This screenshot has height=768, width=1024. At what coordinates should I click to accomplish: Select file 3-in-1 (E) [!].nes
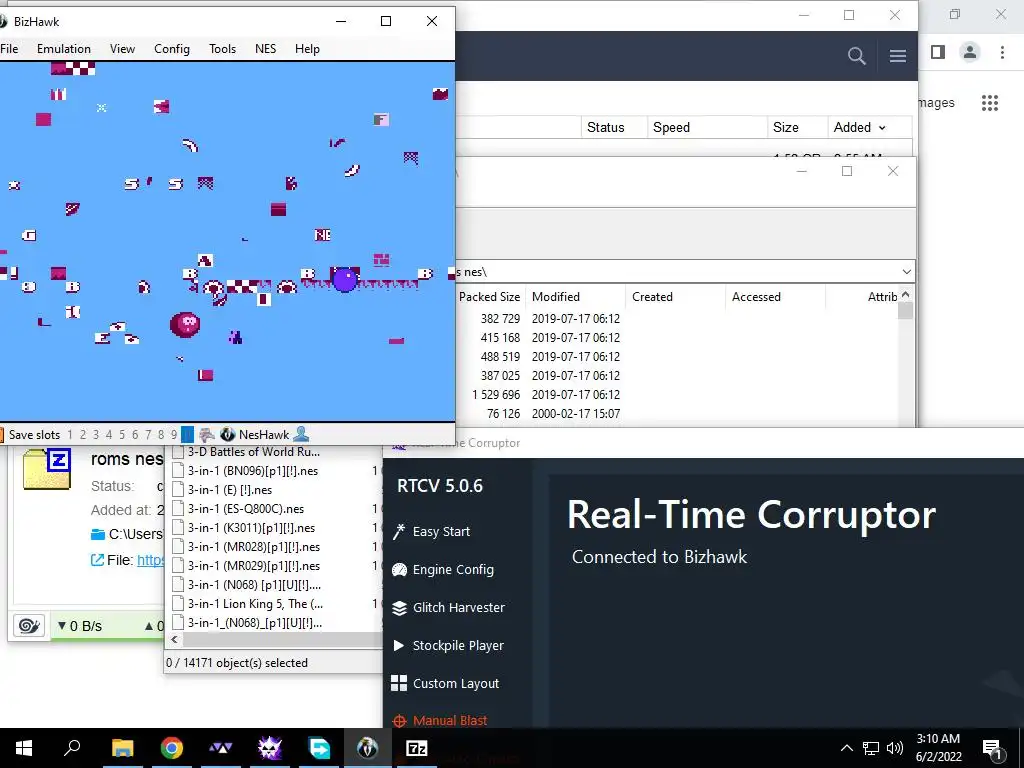pos(230,490)
